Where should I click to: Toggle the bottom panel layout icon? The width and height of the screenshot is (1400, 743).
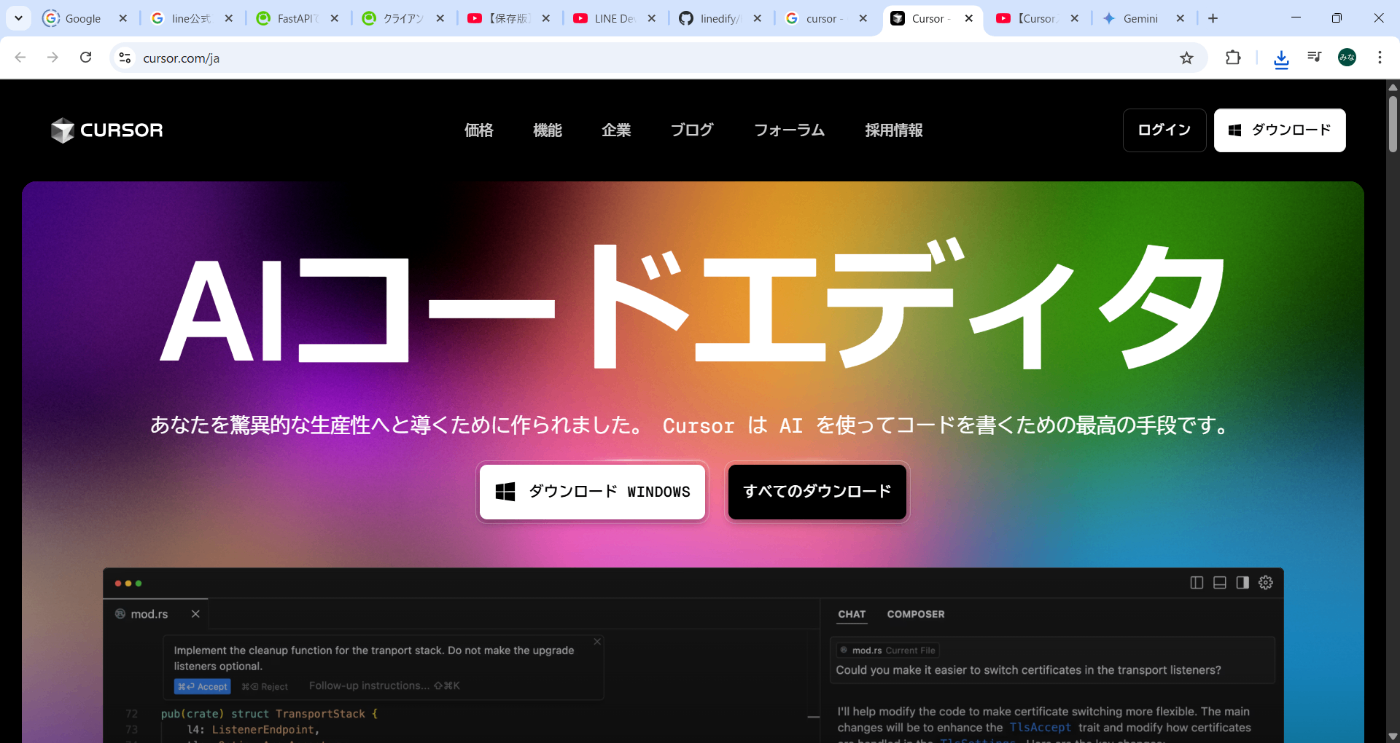1219,583
